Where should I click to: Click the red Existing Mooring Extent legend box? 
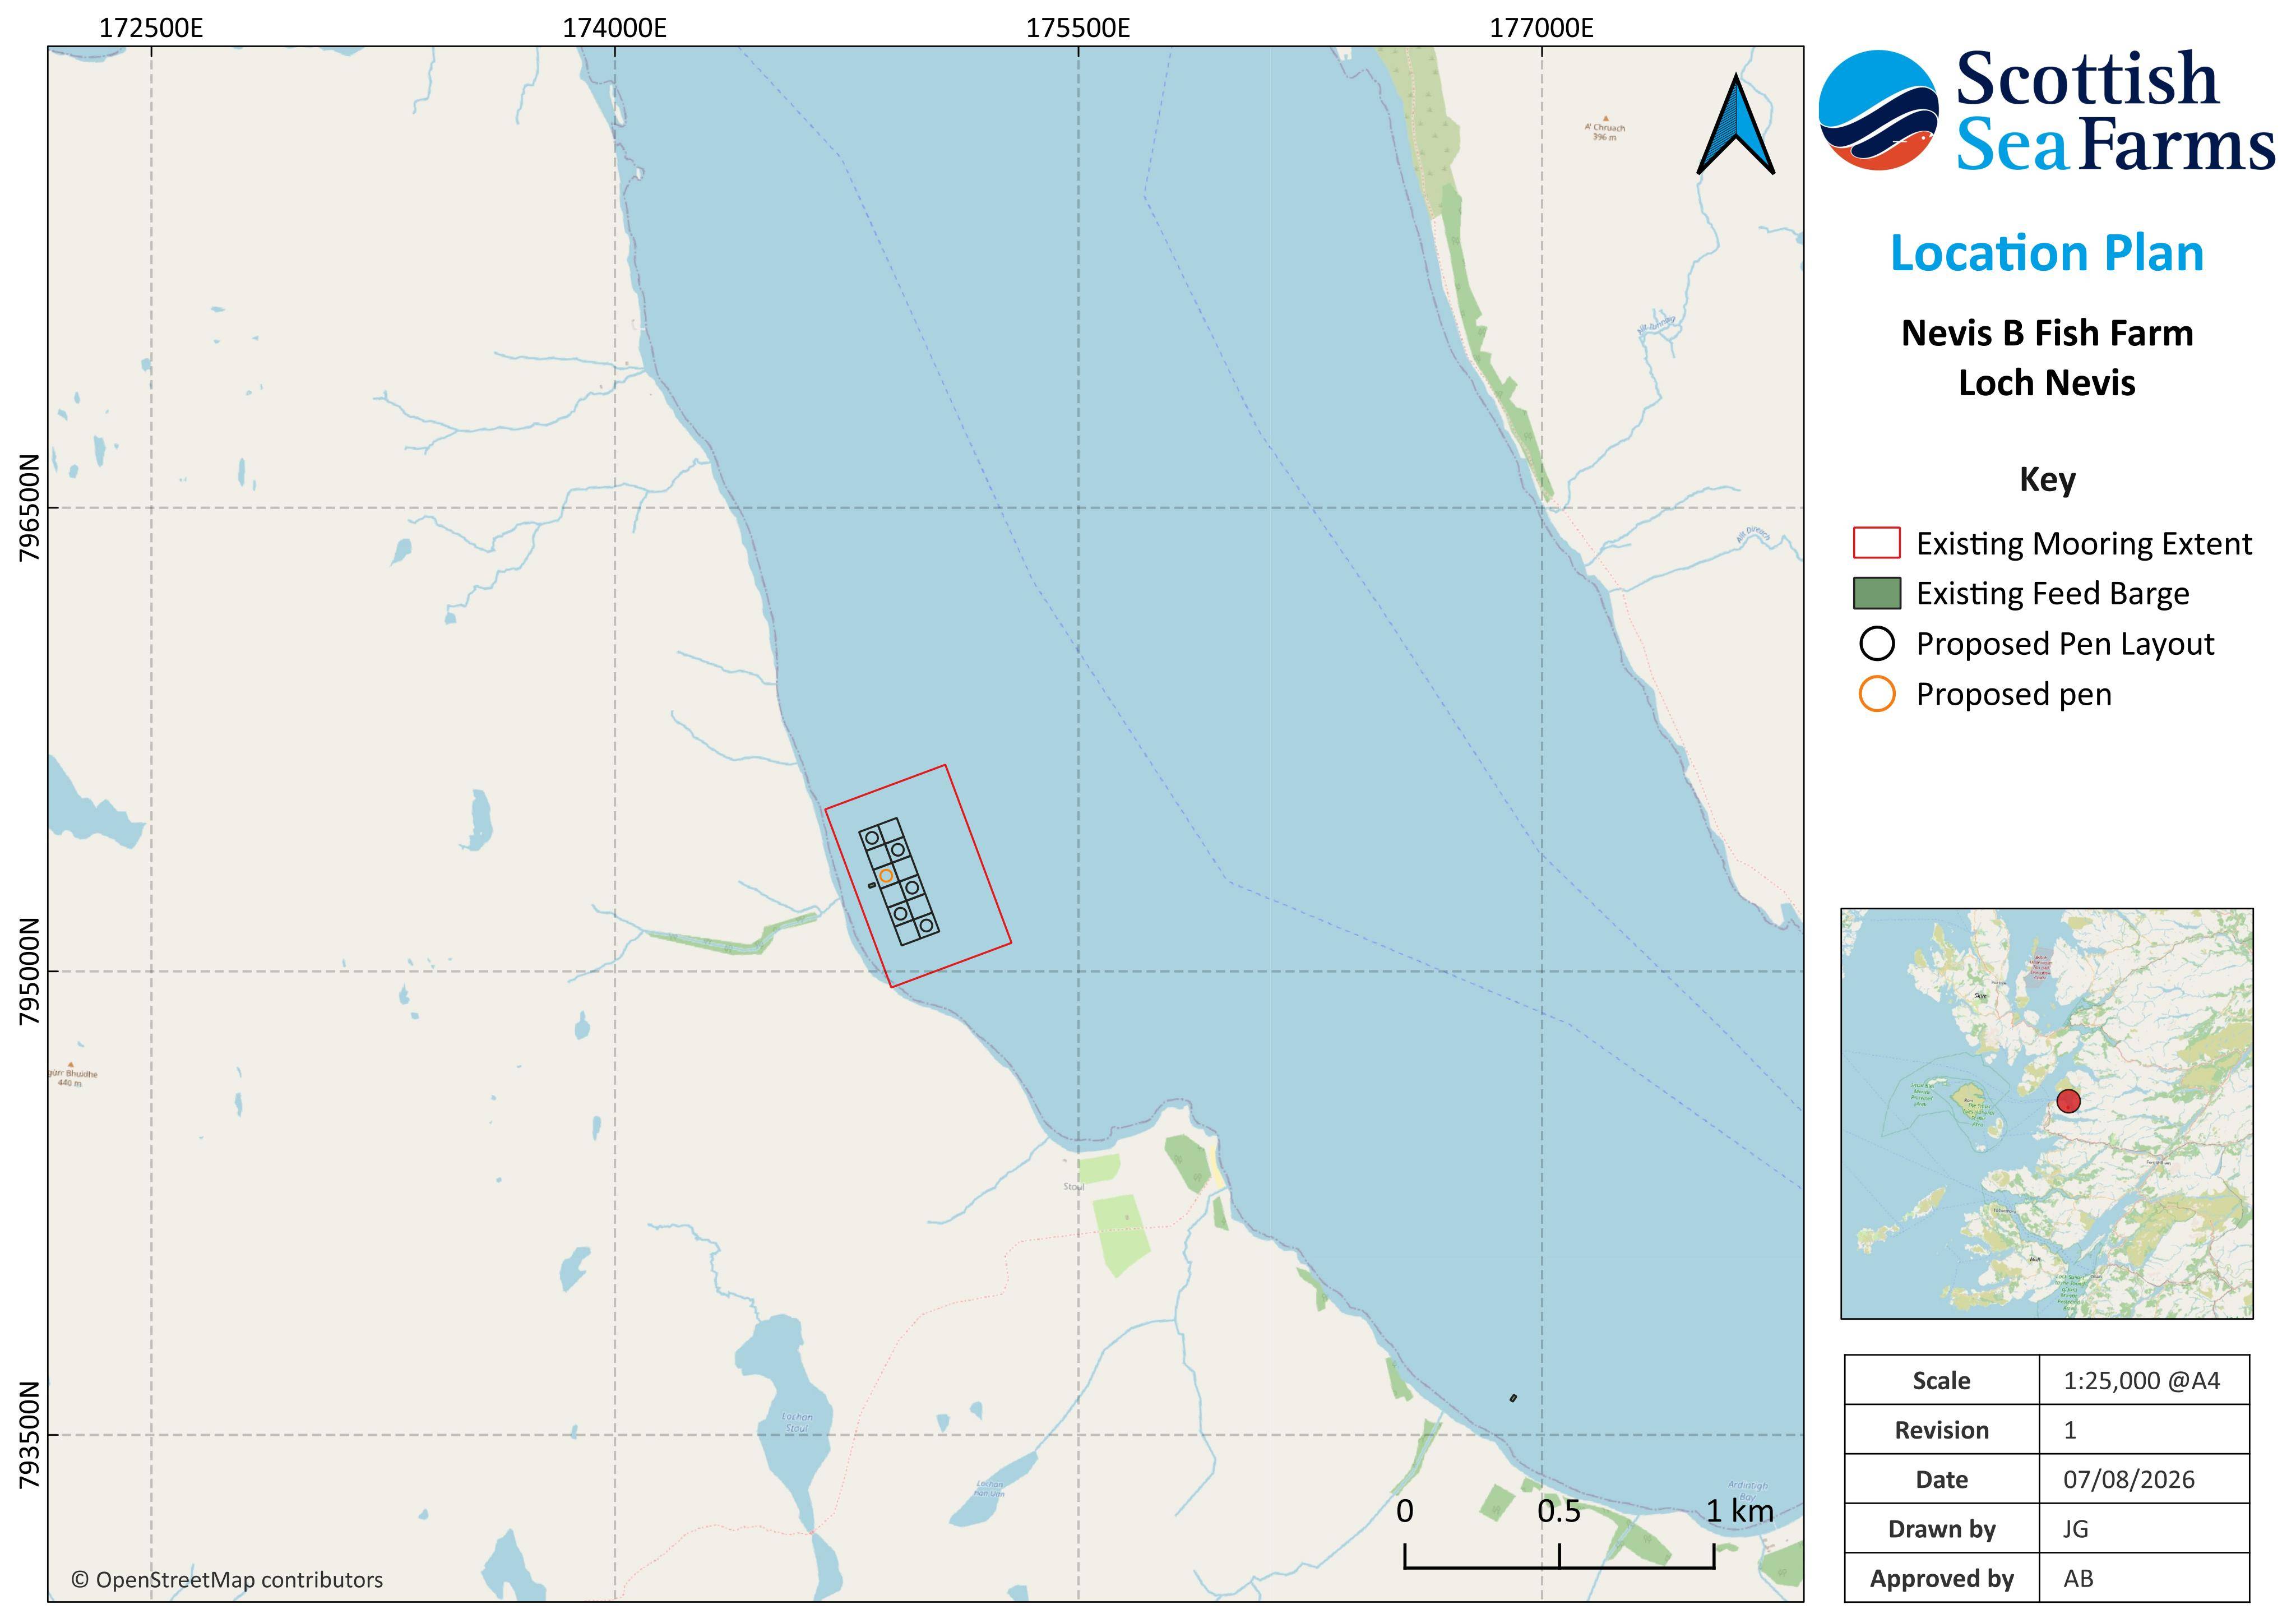[1876, 543]
